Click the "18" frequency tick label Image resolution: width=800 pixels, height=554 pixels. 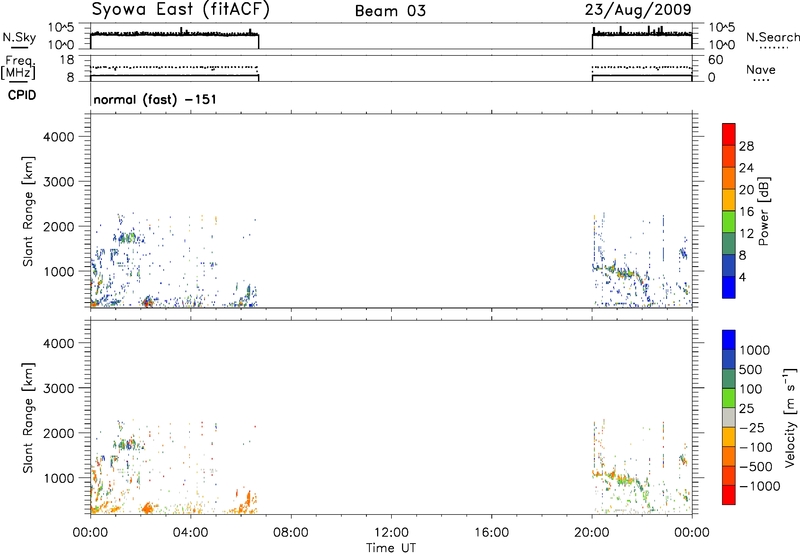(x=67, y=60)
